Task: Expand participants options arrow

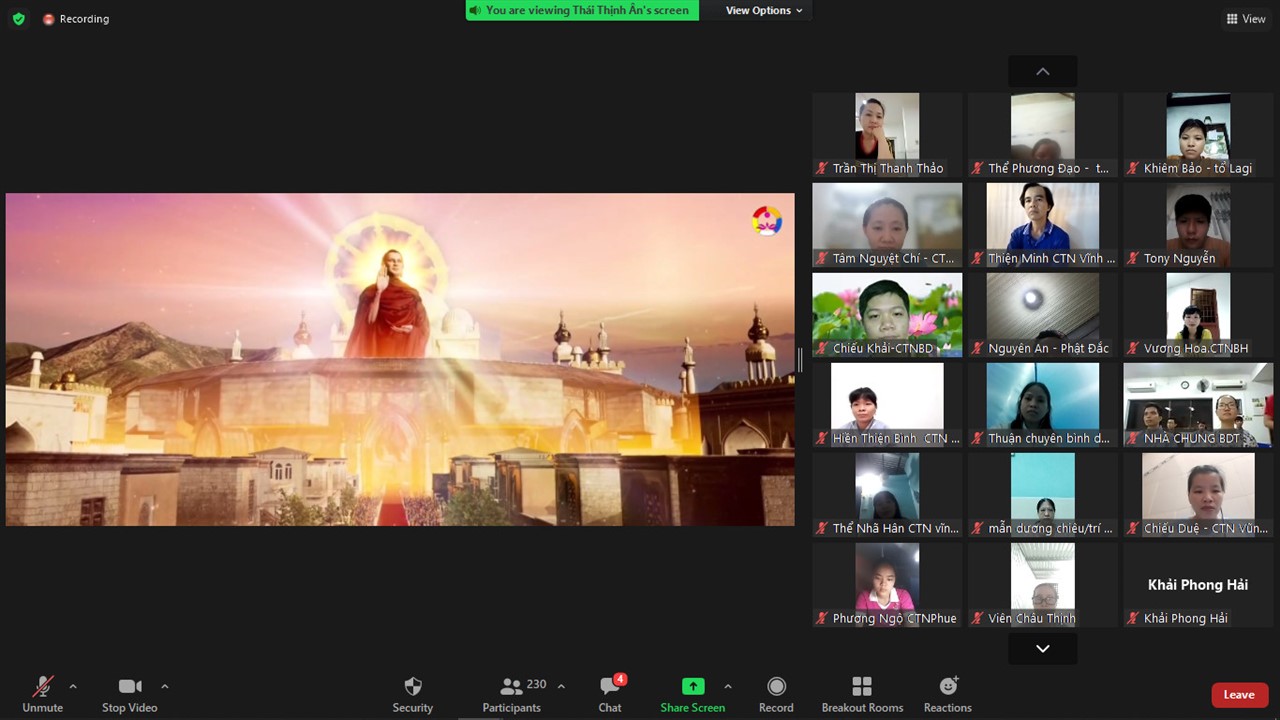Action: click(x=561, y=686)
